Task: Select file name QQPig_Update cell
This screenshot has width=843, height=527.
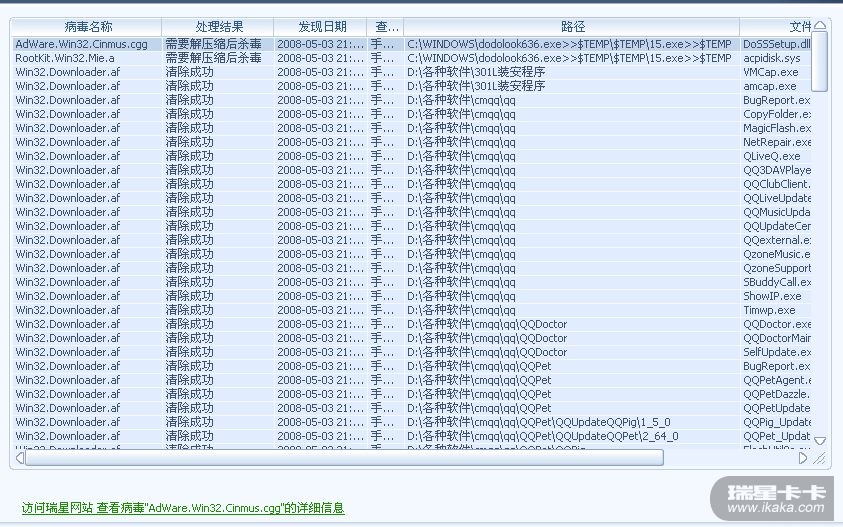Action: tap(776, 422)
